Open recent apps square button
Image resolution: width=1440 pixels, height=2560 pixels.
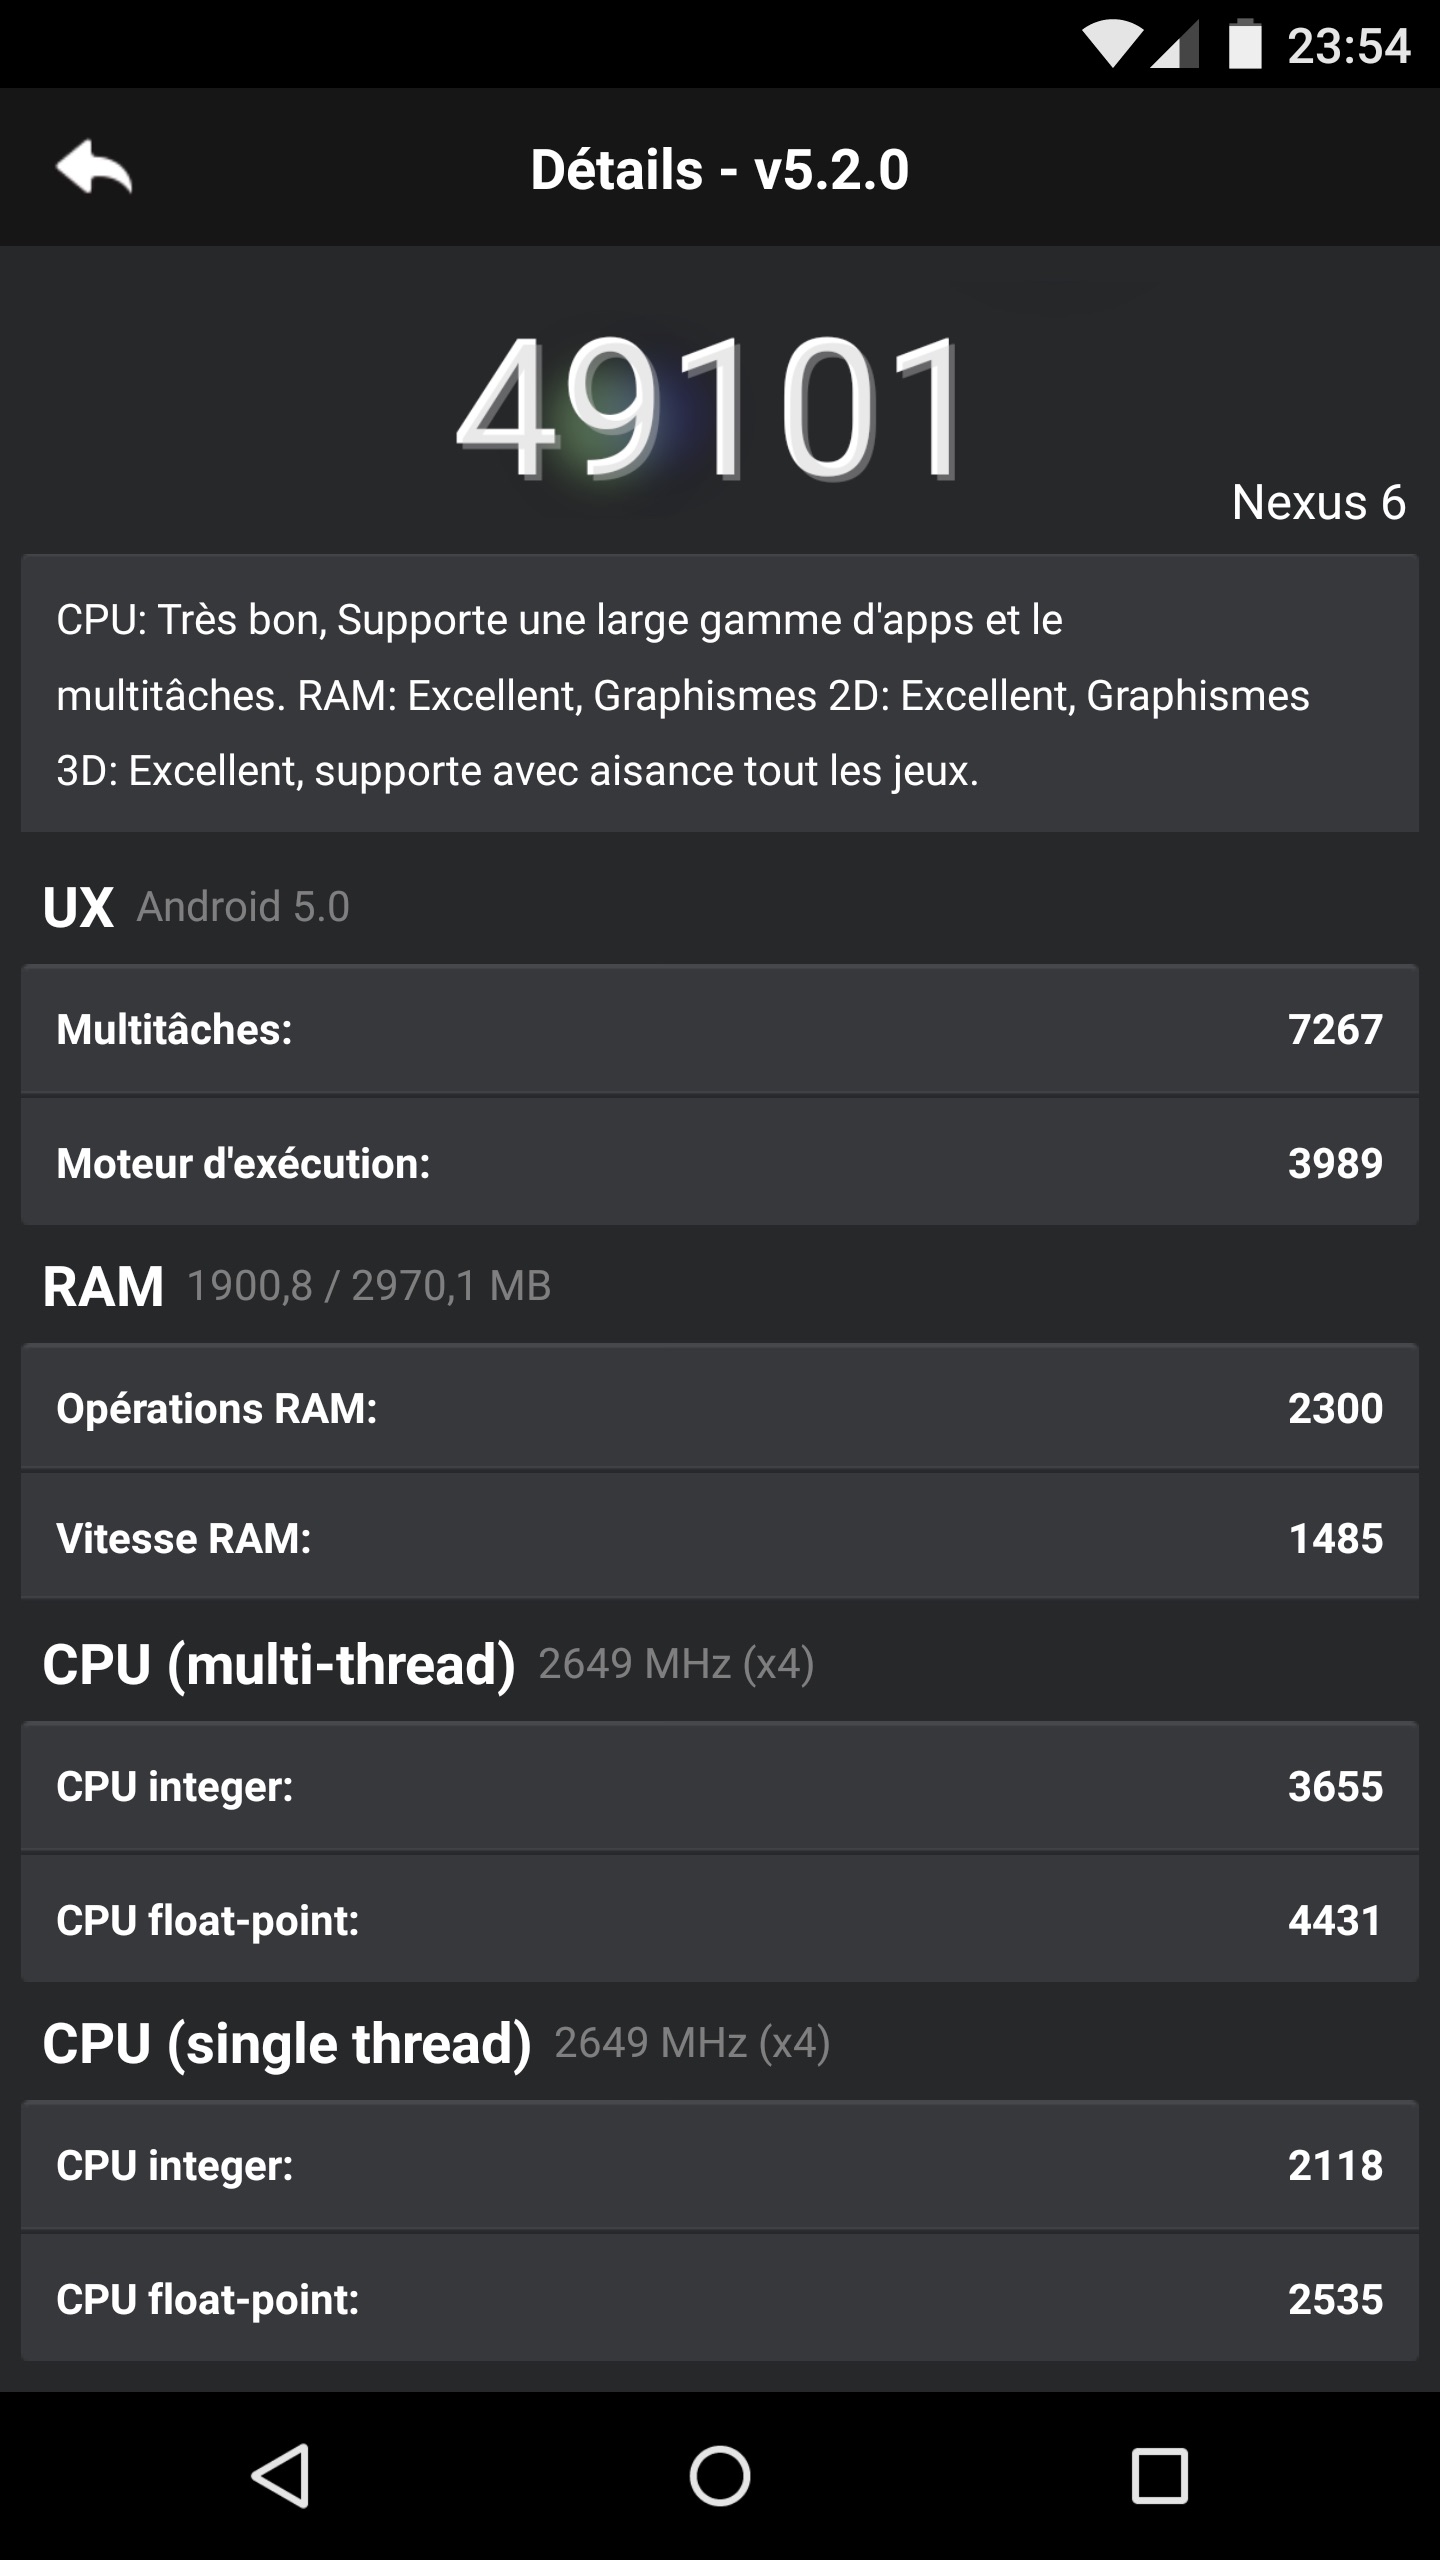1159,2476
